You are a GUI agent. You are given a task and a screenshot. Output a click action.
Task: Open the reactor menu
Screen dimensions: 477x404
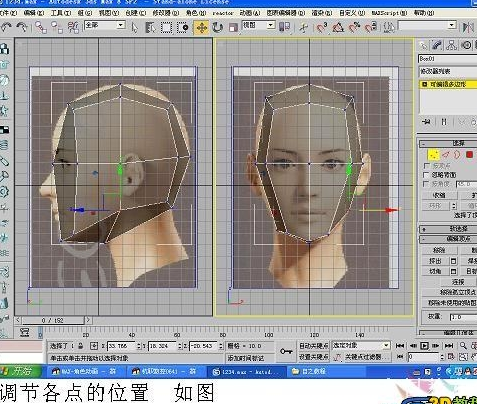pyautogui.click(x=223, y=13)
